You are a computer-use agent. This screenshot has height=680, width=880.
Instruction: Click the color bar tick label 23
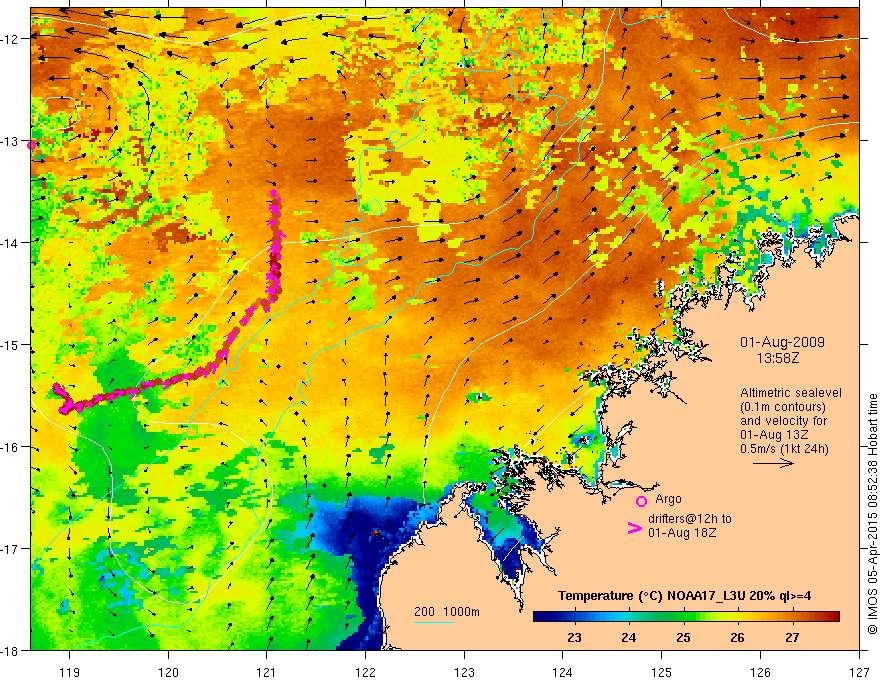click(574, 637)
